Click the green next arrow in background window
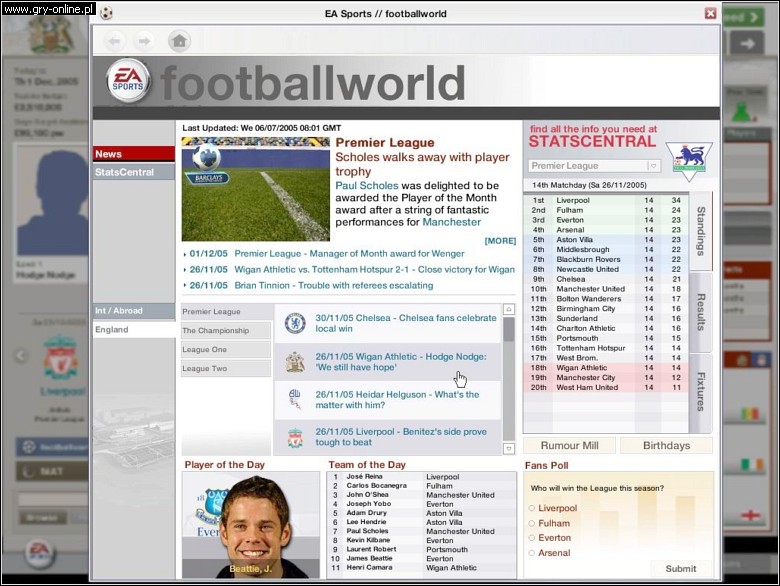Viewport: 780px width, 586px height. pos(743,17)
